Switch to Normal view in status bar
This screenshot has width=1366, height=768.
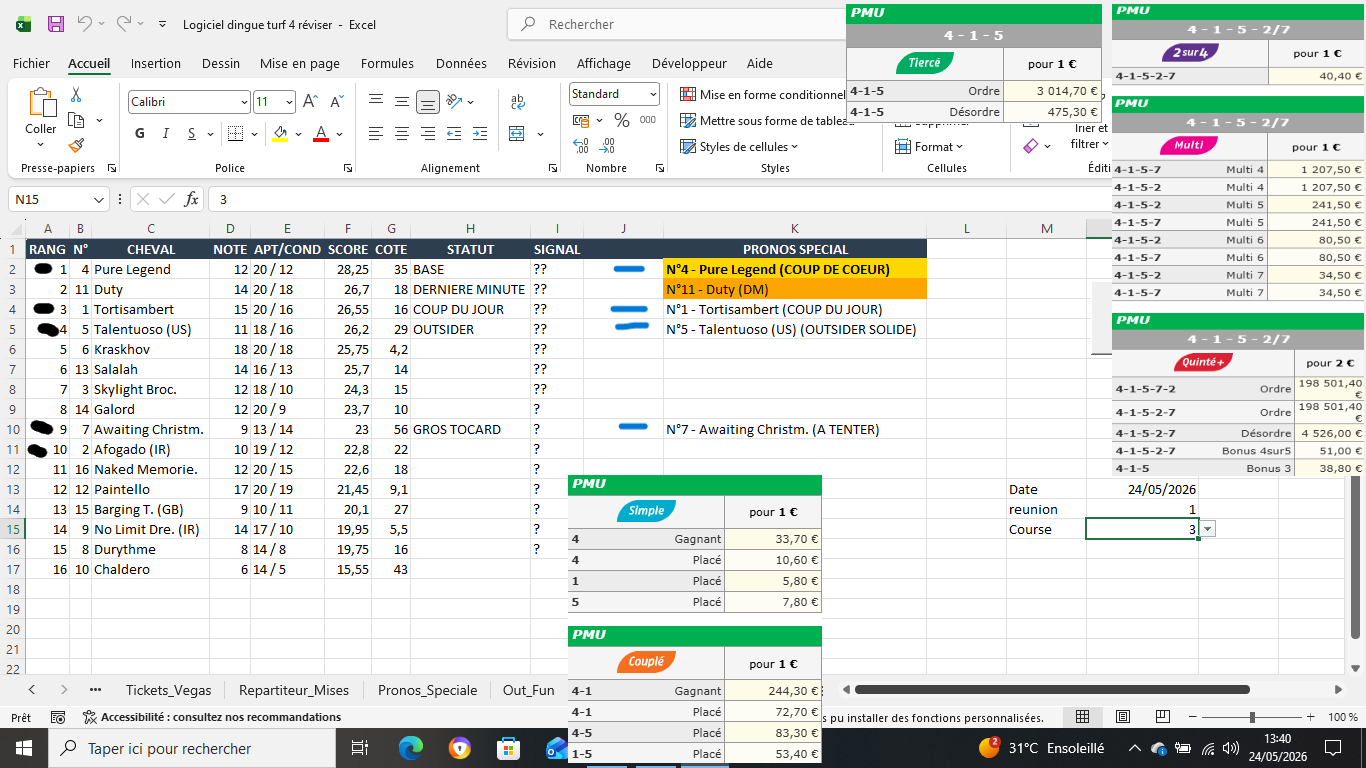point(1082,717)
